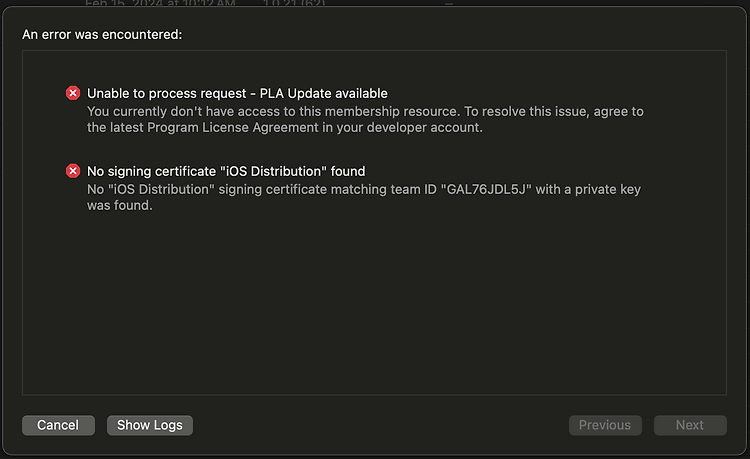
Task: Click the red error icon beside signing certificate
Action: pyautogui.click(x=73, y=171)
